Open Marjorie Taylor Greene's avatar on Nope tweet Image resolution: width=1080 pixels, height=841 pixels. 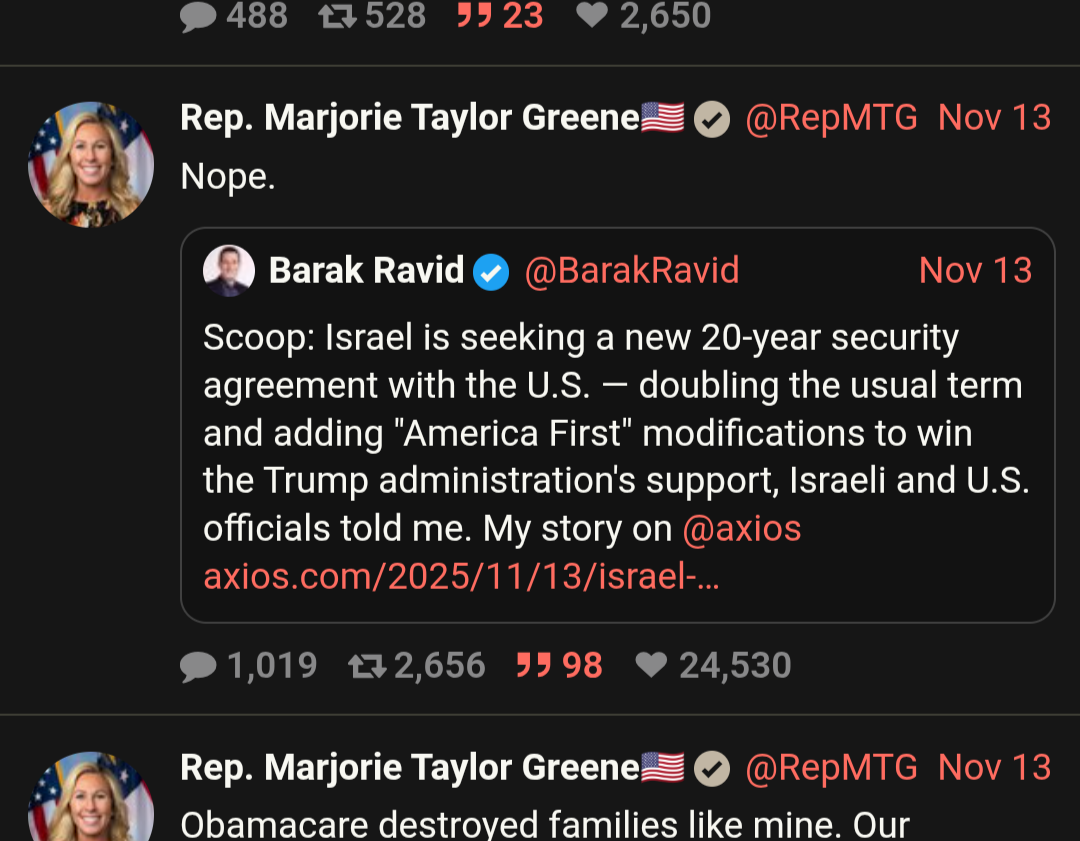point(91,164)
